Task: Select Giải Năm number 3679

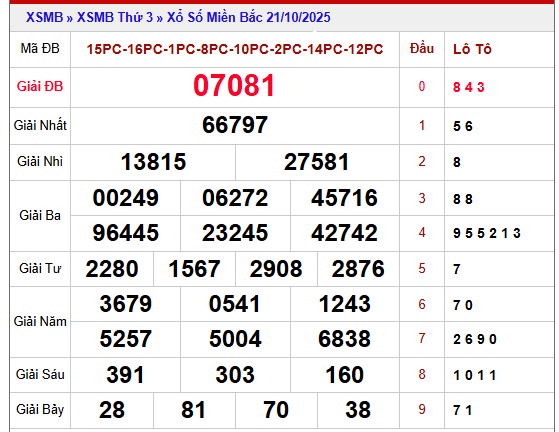Action: (125, 304)
